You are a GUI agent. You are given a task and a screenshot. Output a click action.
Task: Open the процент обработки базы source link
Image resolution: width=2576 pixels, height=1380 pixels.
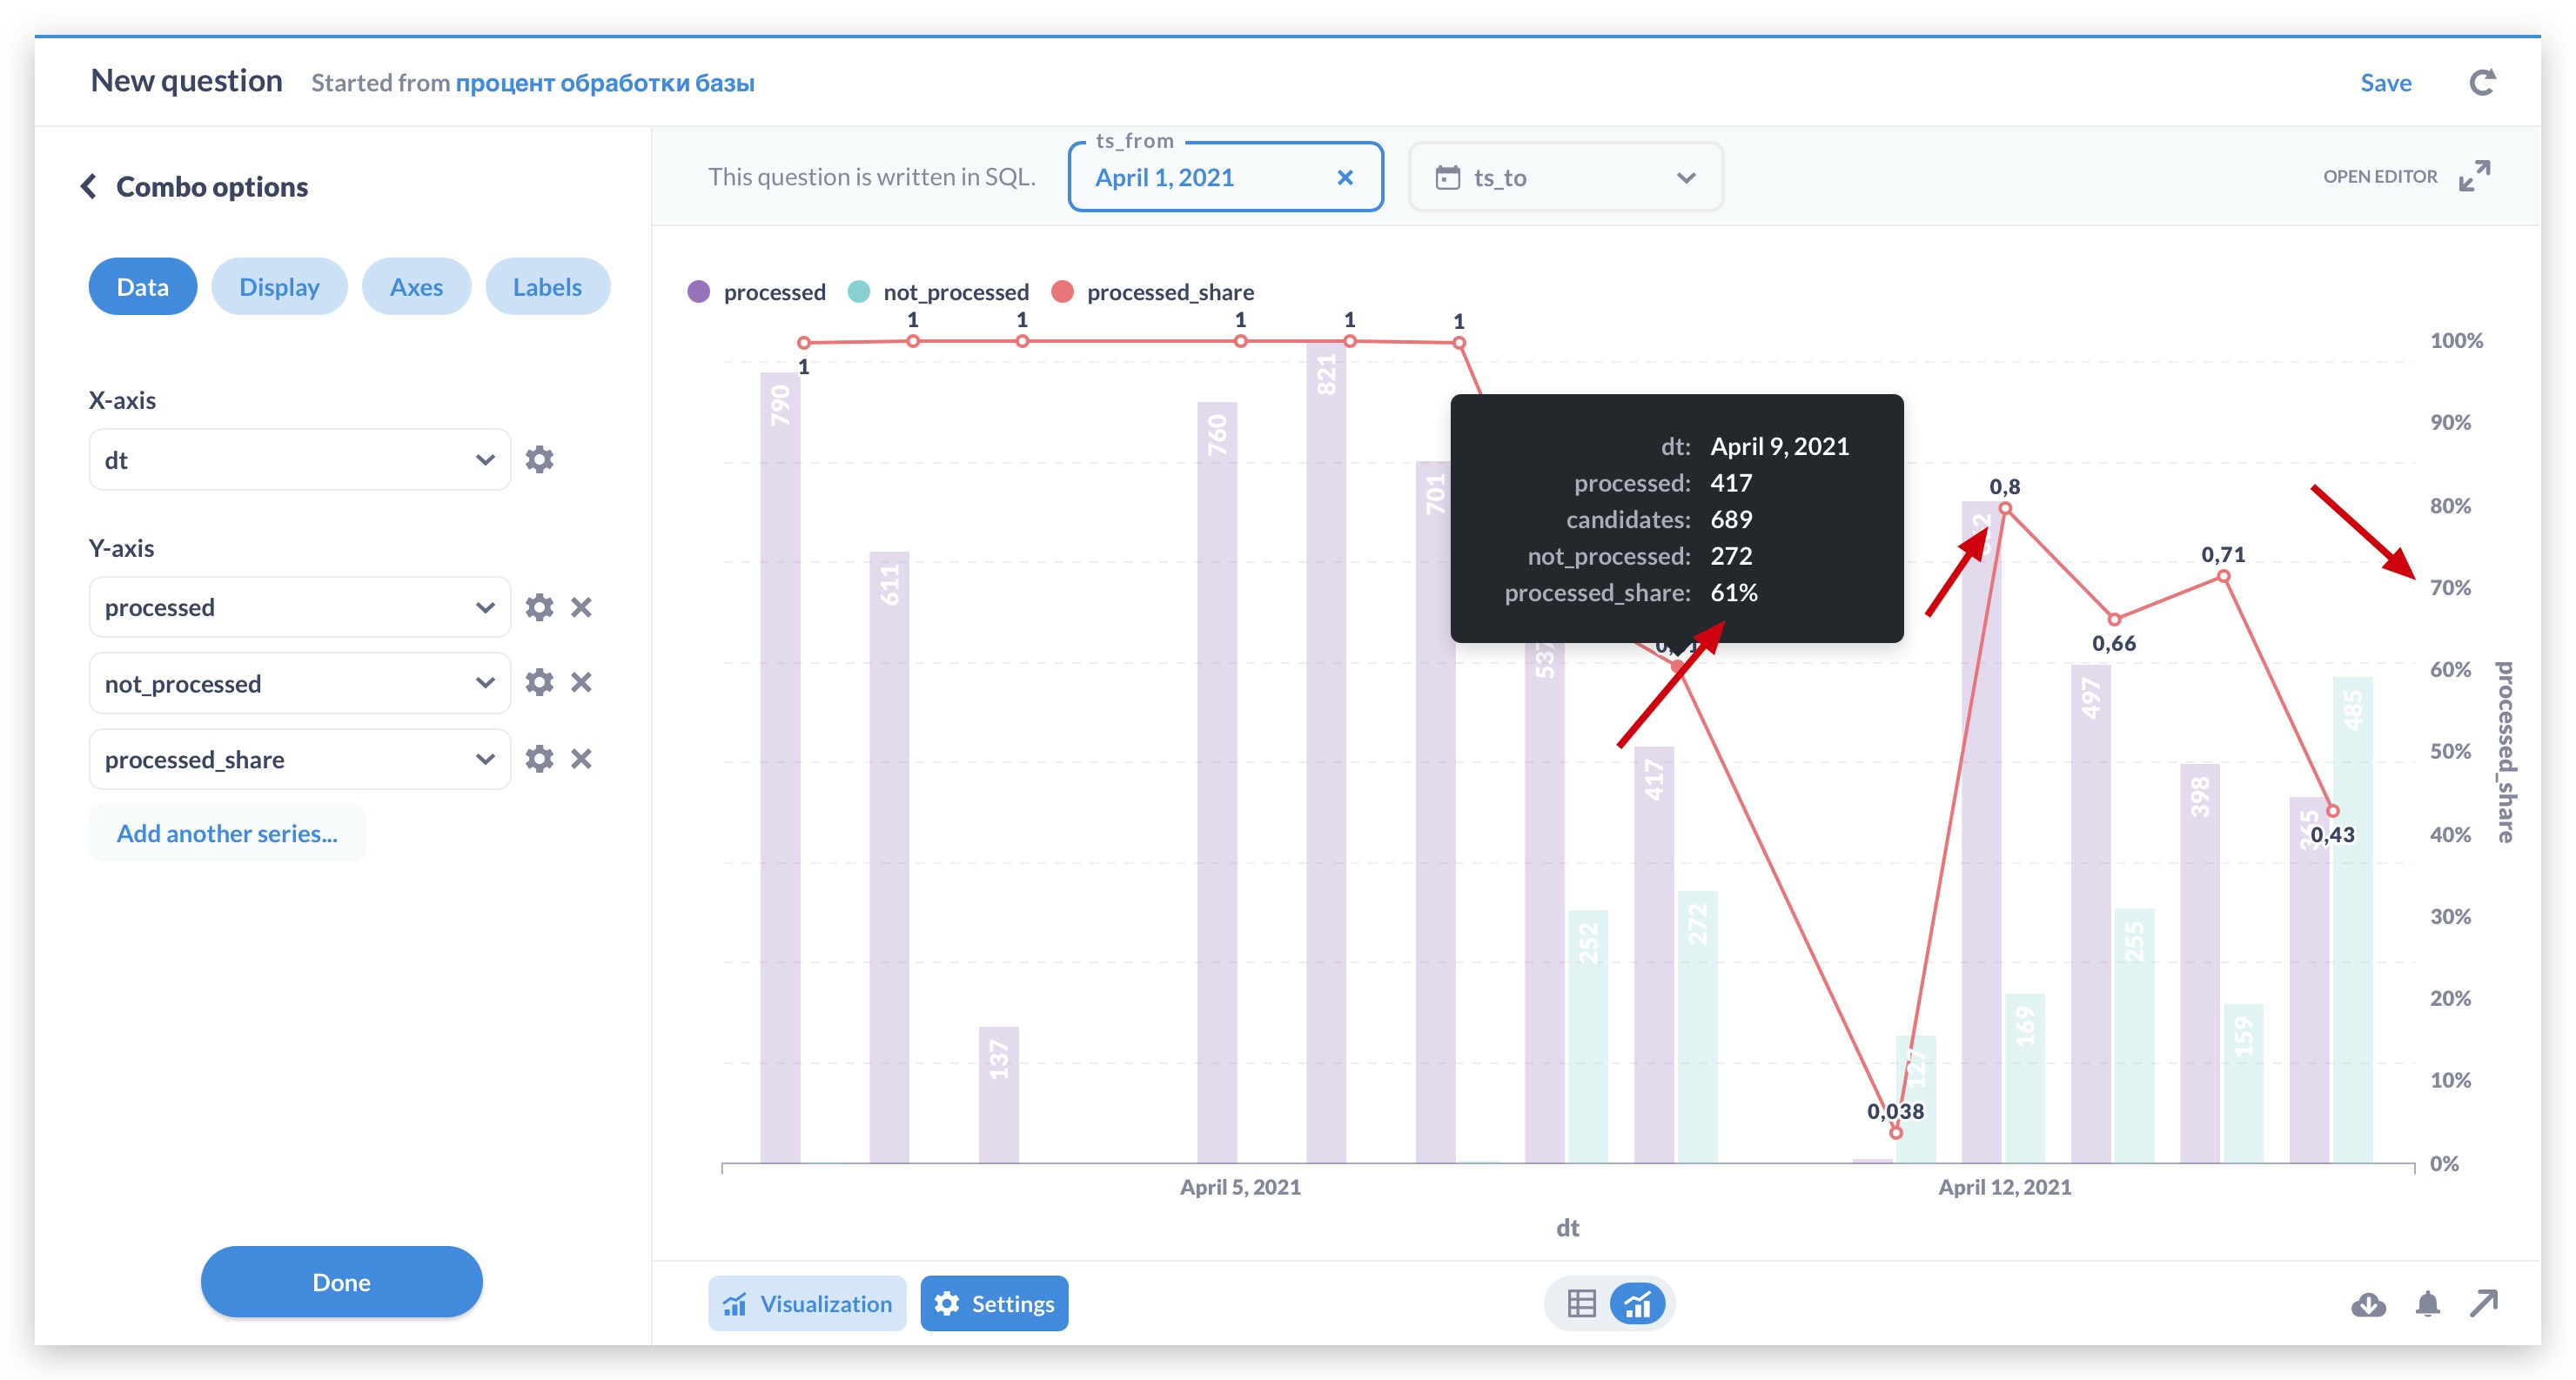pyautogui.click(x=605, y=82)
